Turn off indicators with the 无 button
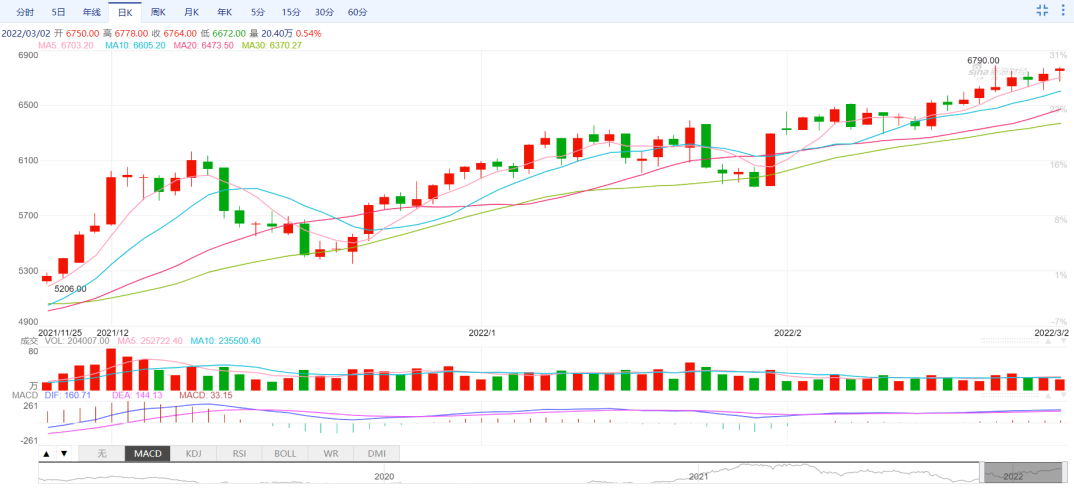 pos(101,453)
